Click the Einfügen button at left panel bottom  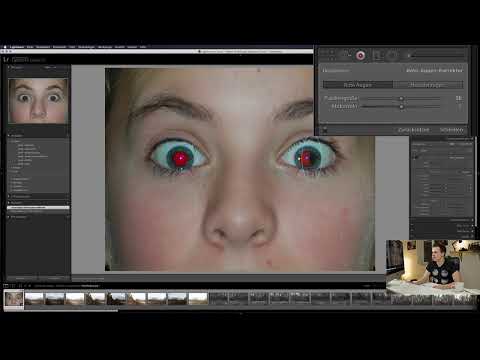point(54,278)
